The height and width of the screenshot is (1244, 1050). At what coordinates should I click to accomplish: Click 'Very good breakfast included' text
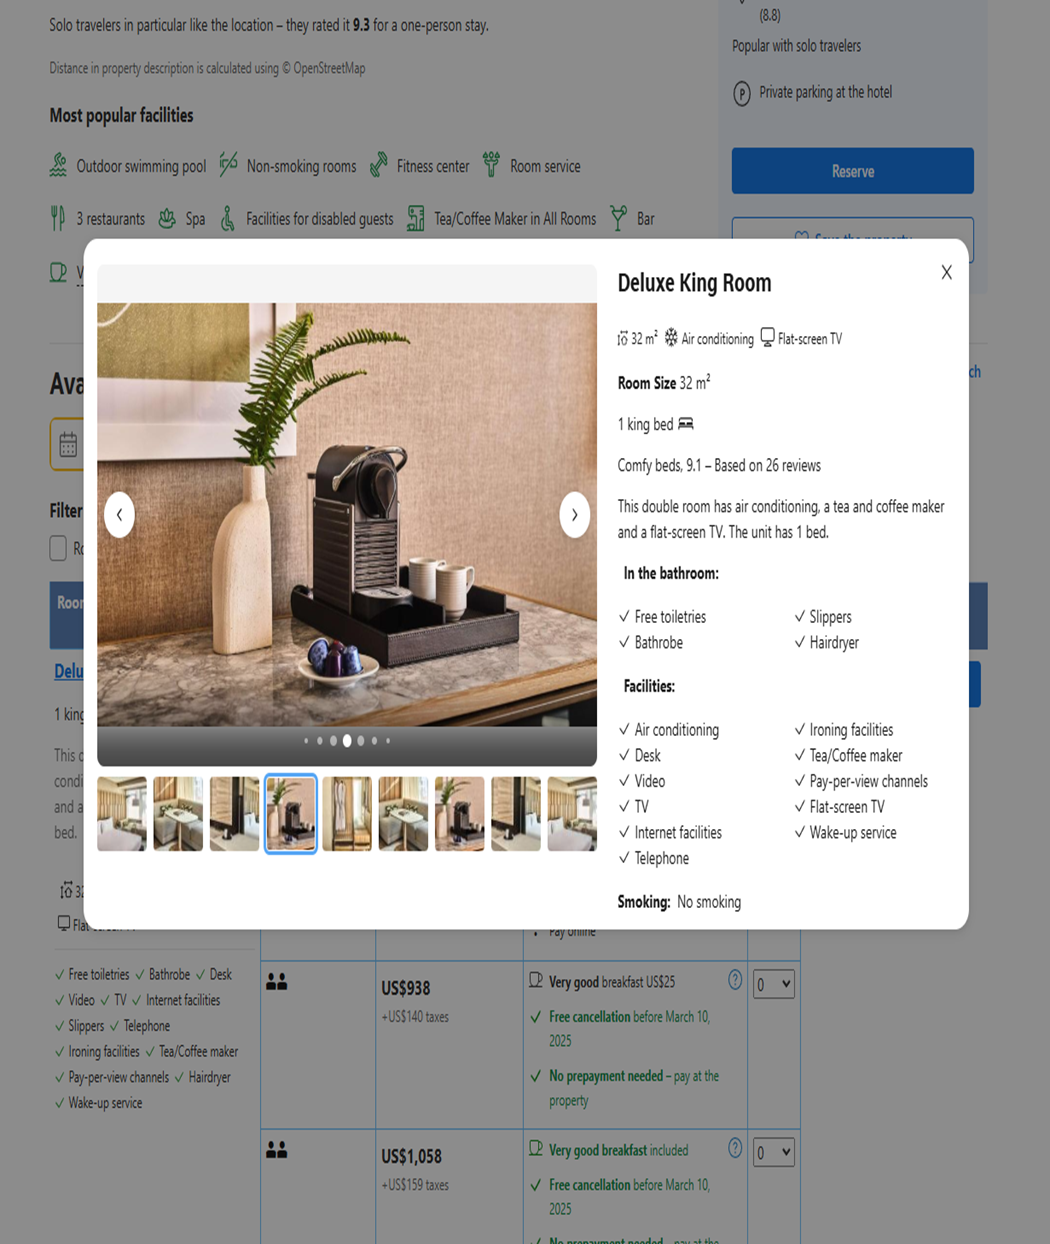coord(619,1150)
